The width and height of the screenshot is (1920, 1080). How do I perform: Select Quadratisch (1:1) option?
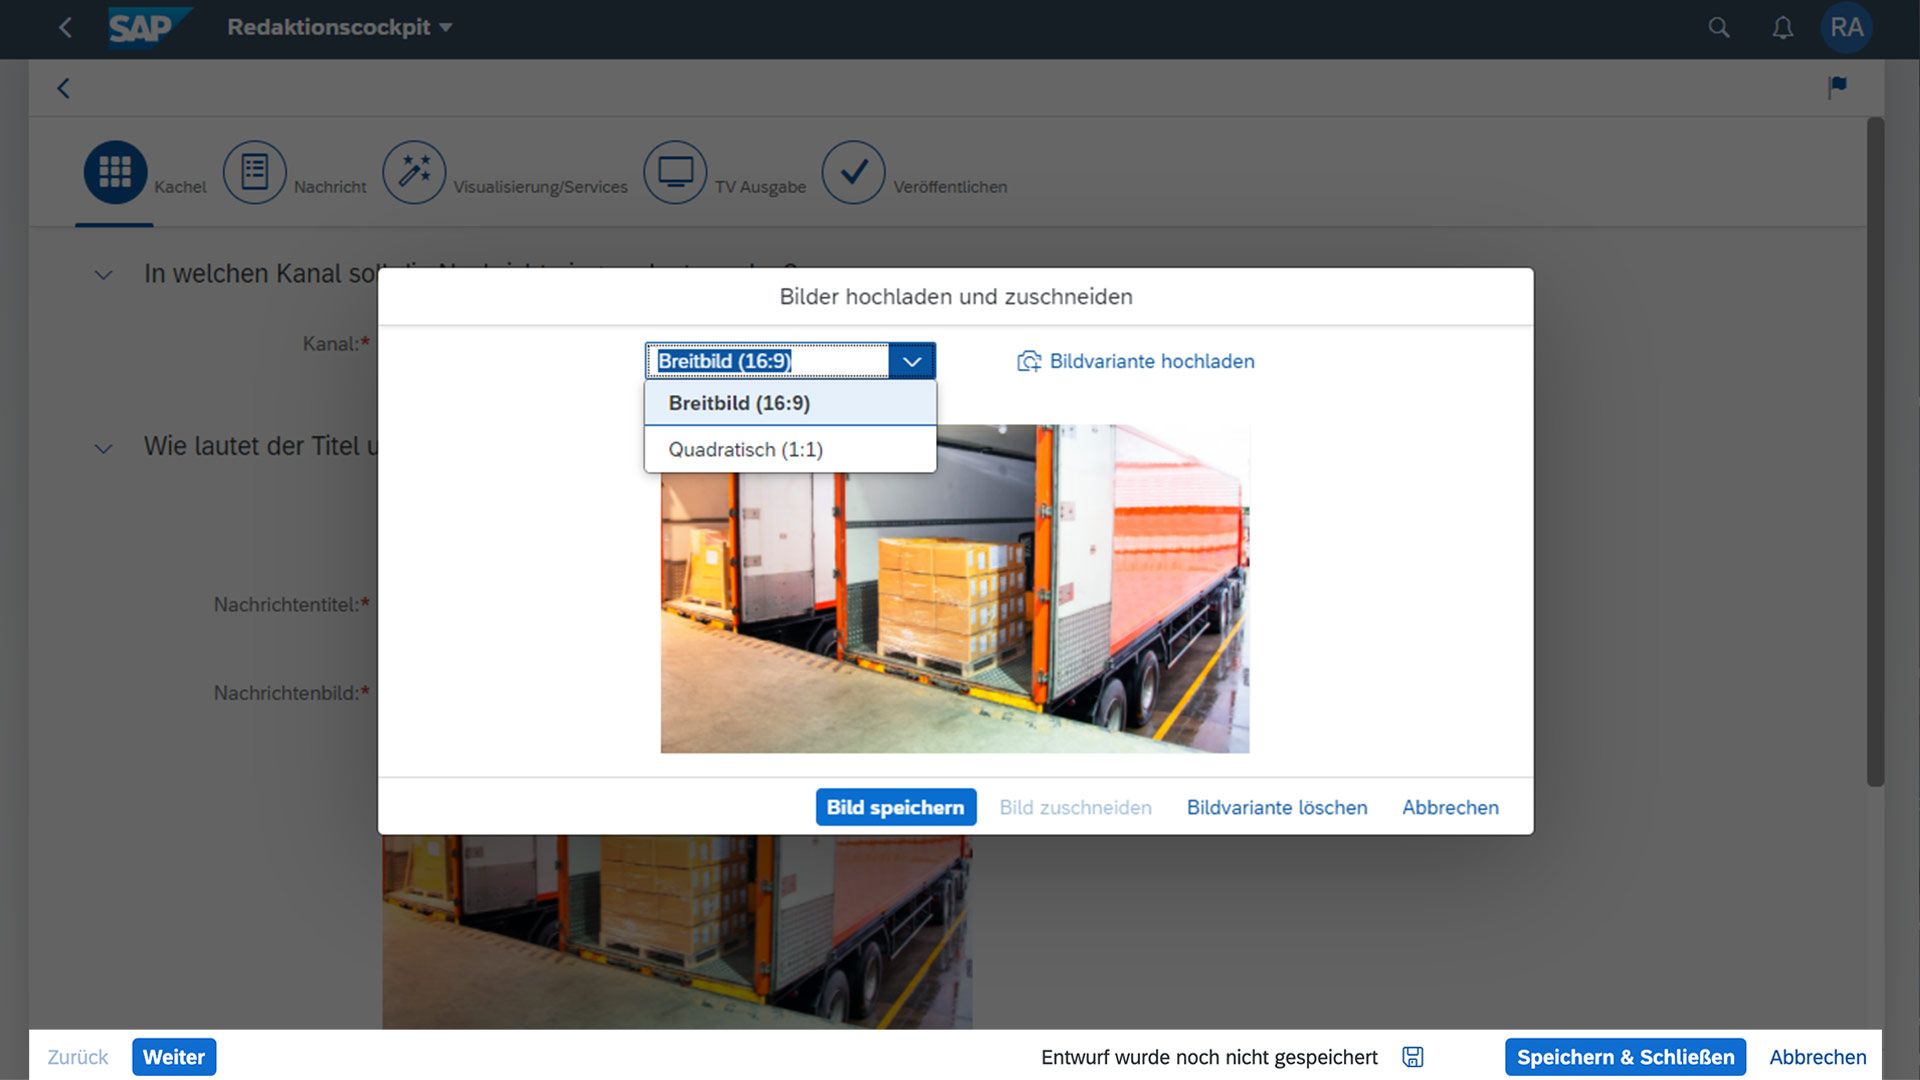tap(746, 450)
